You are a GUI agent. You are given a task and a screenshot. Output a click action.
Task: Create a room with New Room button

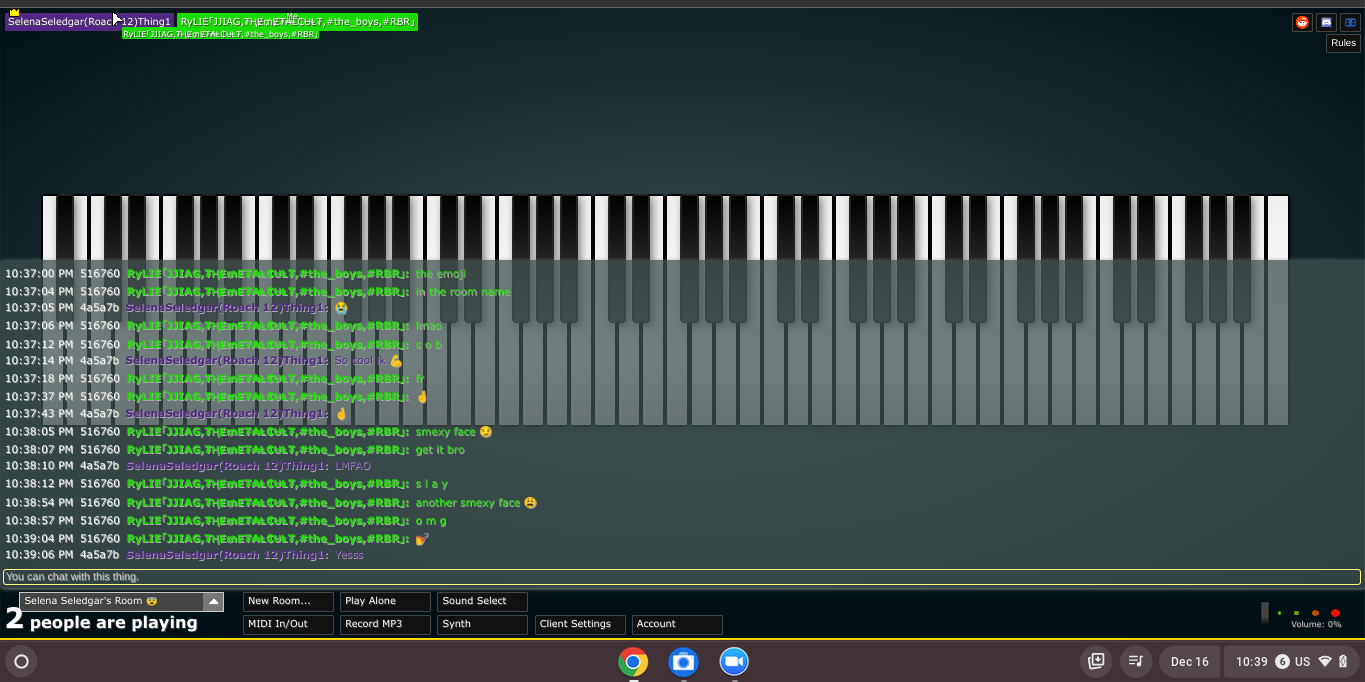click(287, 602)
